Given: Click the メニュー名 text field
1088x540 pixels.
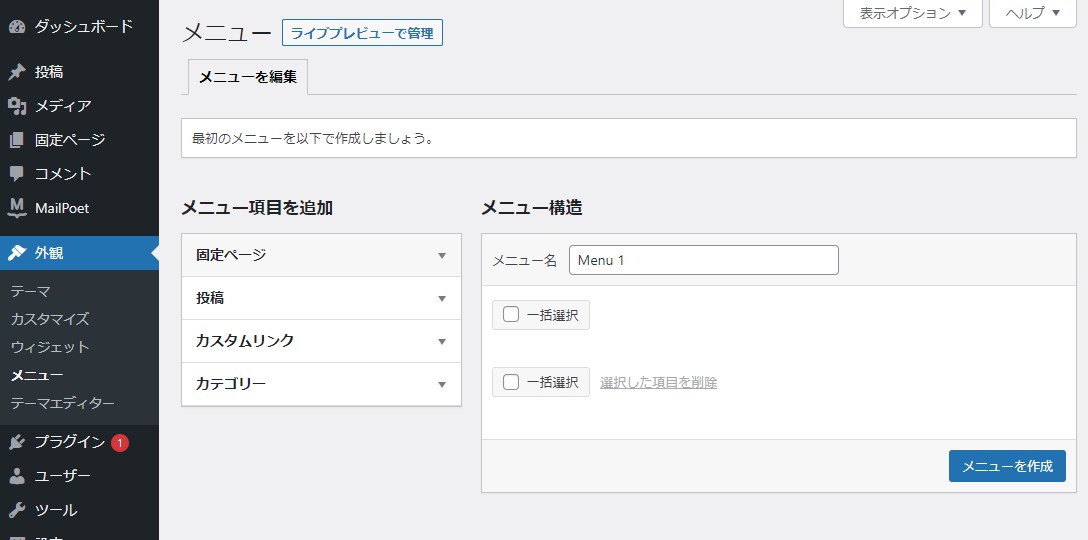Looking at the screenshot, I should 703,260.
